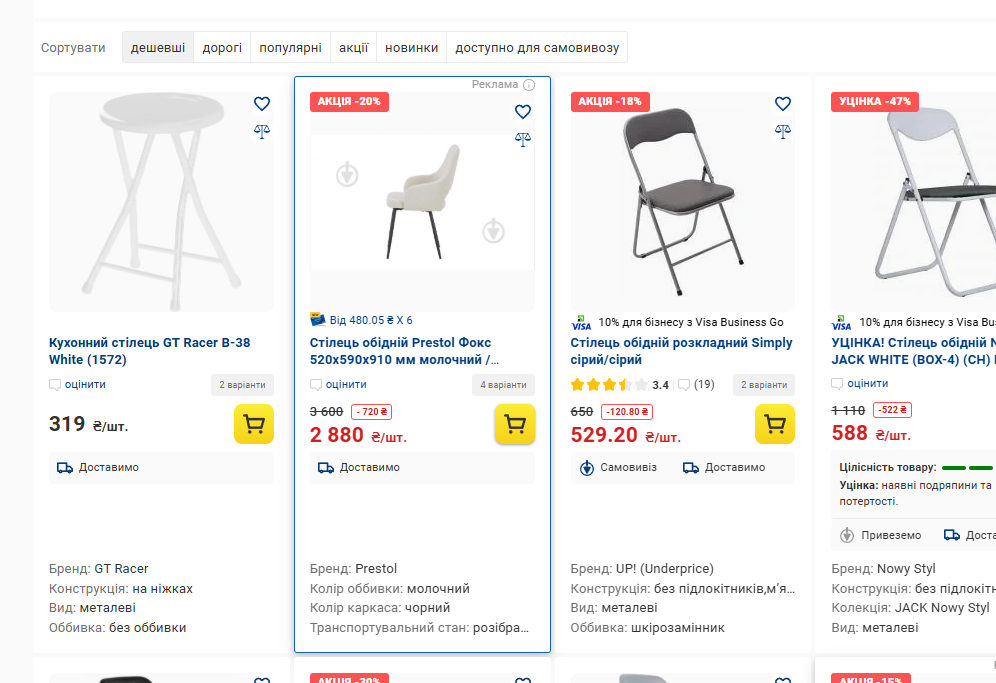Add the 319 ₴ stool to cart
Viewport: 996px width, 683px height.
254,424
